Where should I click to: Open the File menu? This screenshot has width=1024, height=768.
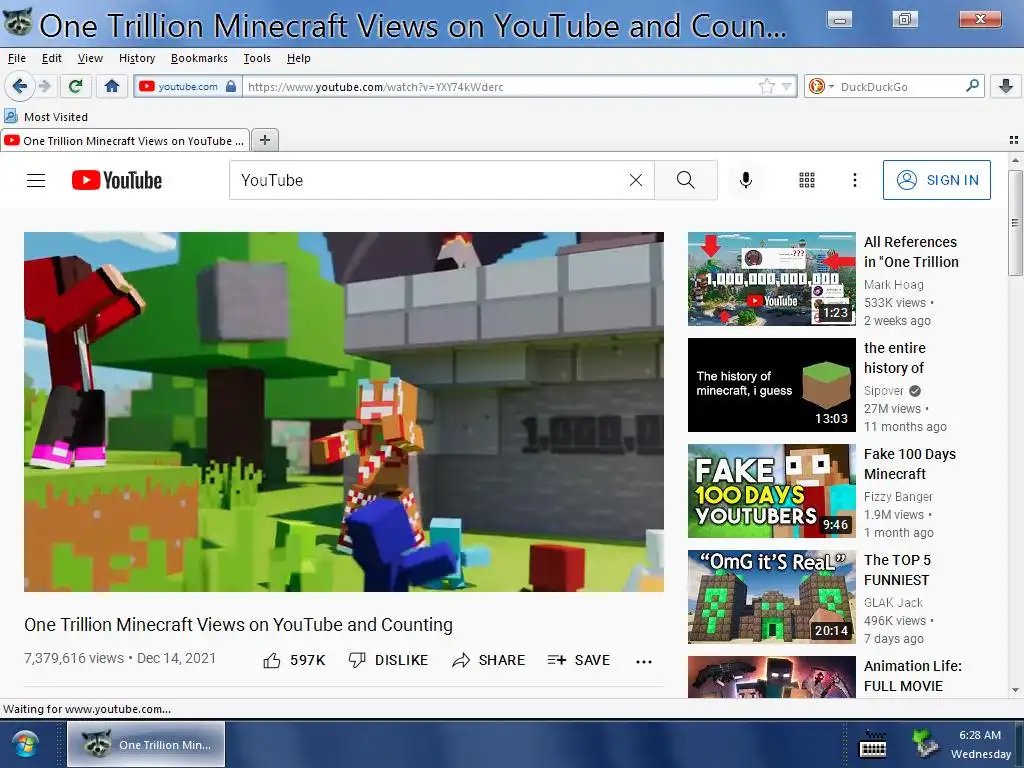[17, 58]
